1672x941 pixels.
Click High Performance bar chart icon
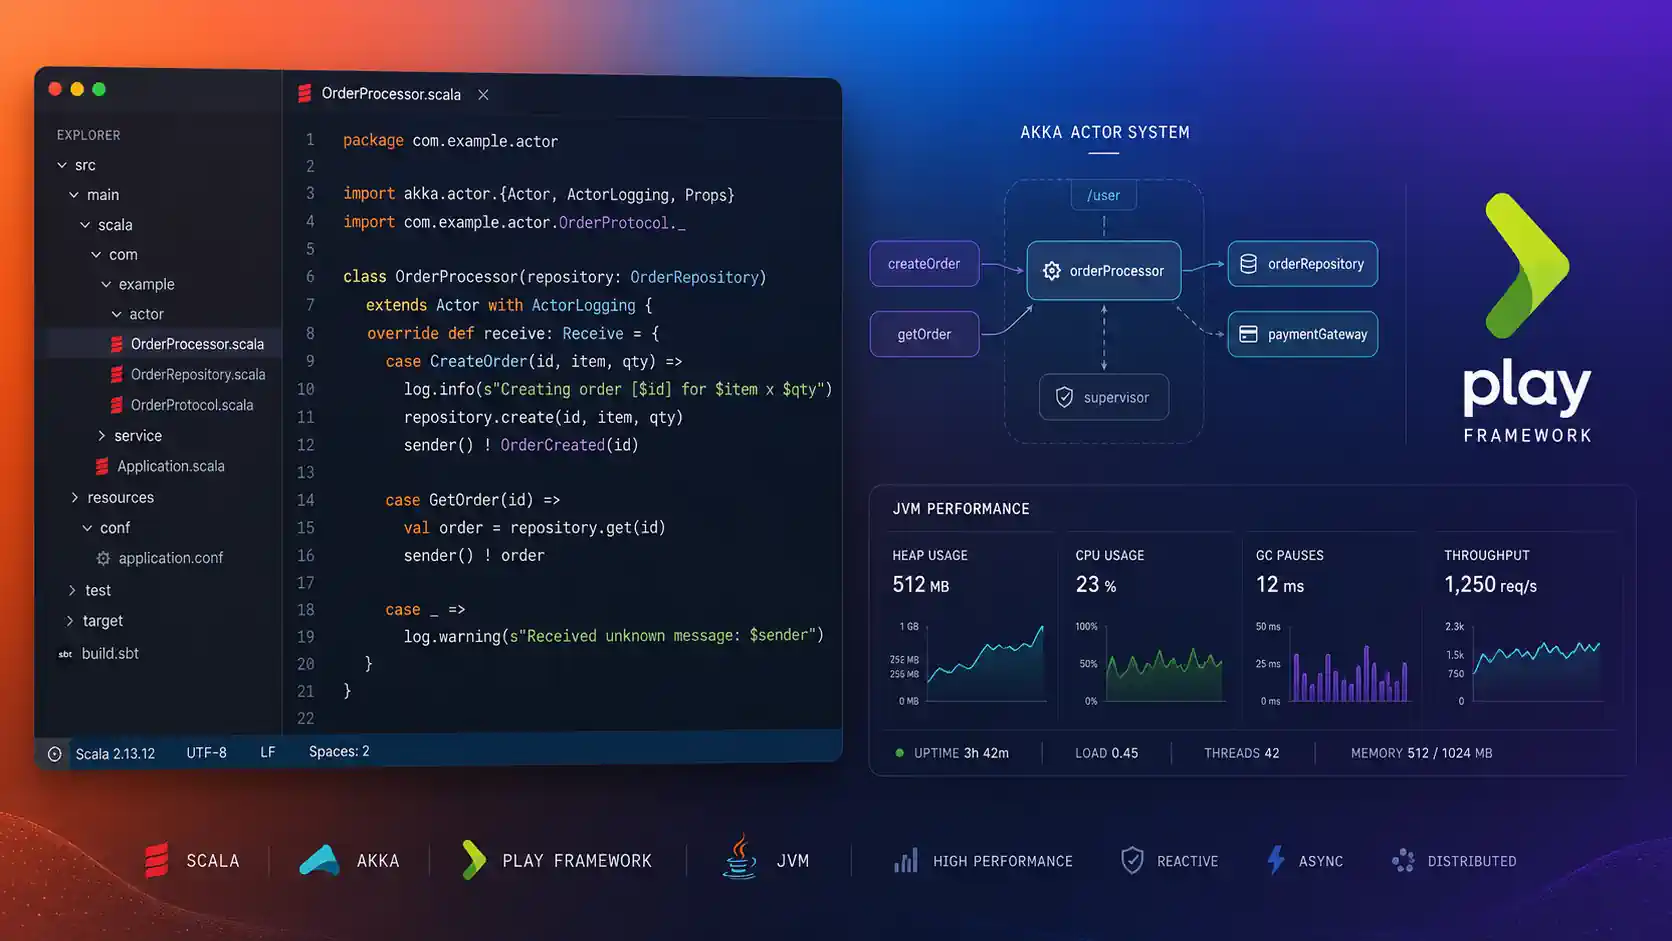tap(905, 861)
